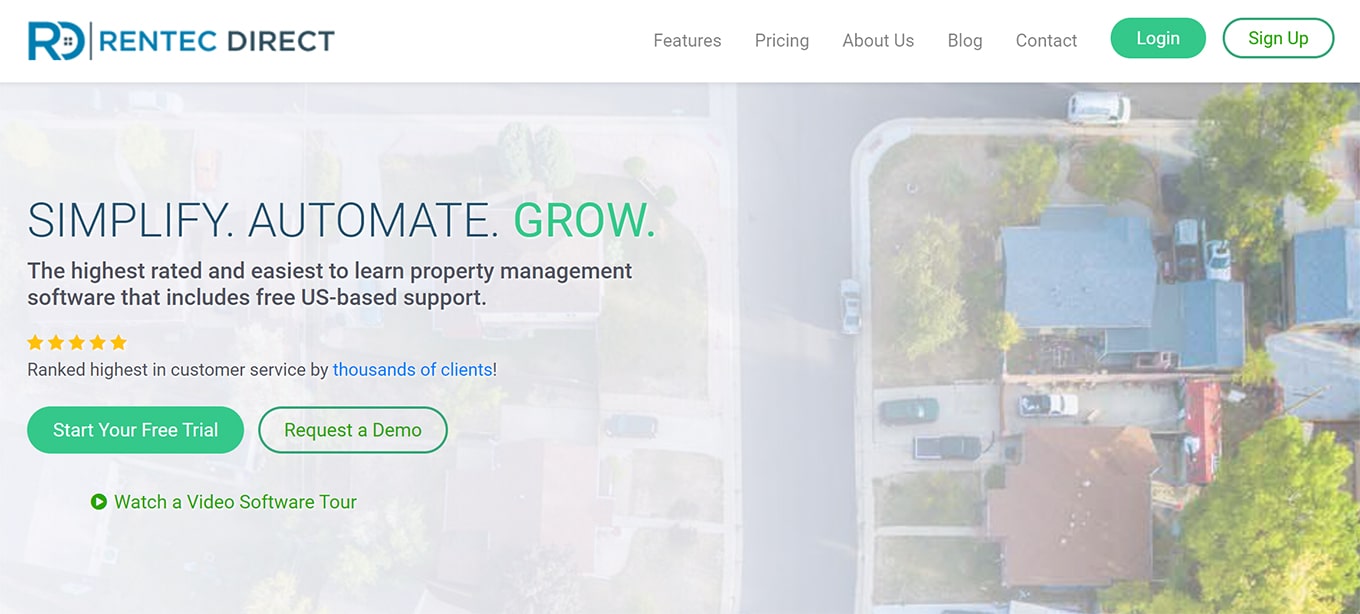
Task: Open the Features menu item
Action: click(687, 41)
